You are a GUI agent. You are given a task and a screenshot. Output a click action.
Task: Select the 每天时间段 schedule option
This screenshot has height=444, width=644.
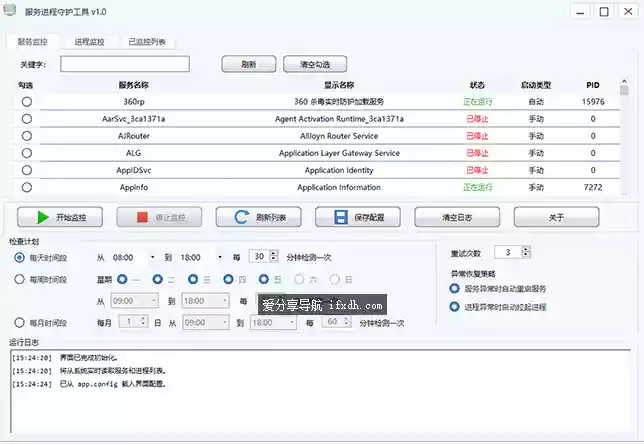click(19, 258)
